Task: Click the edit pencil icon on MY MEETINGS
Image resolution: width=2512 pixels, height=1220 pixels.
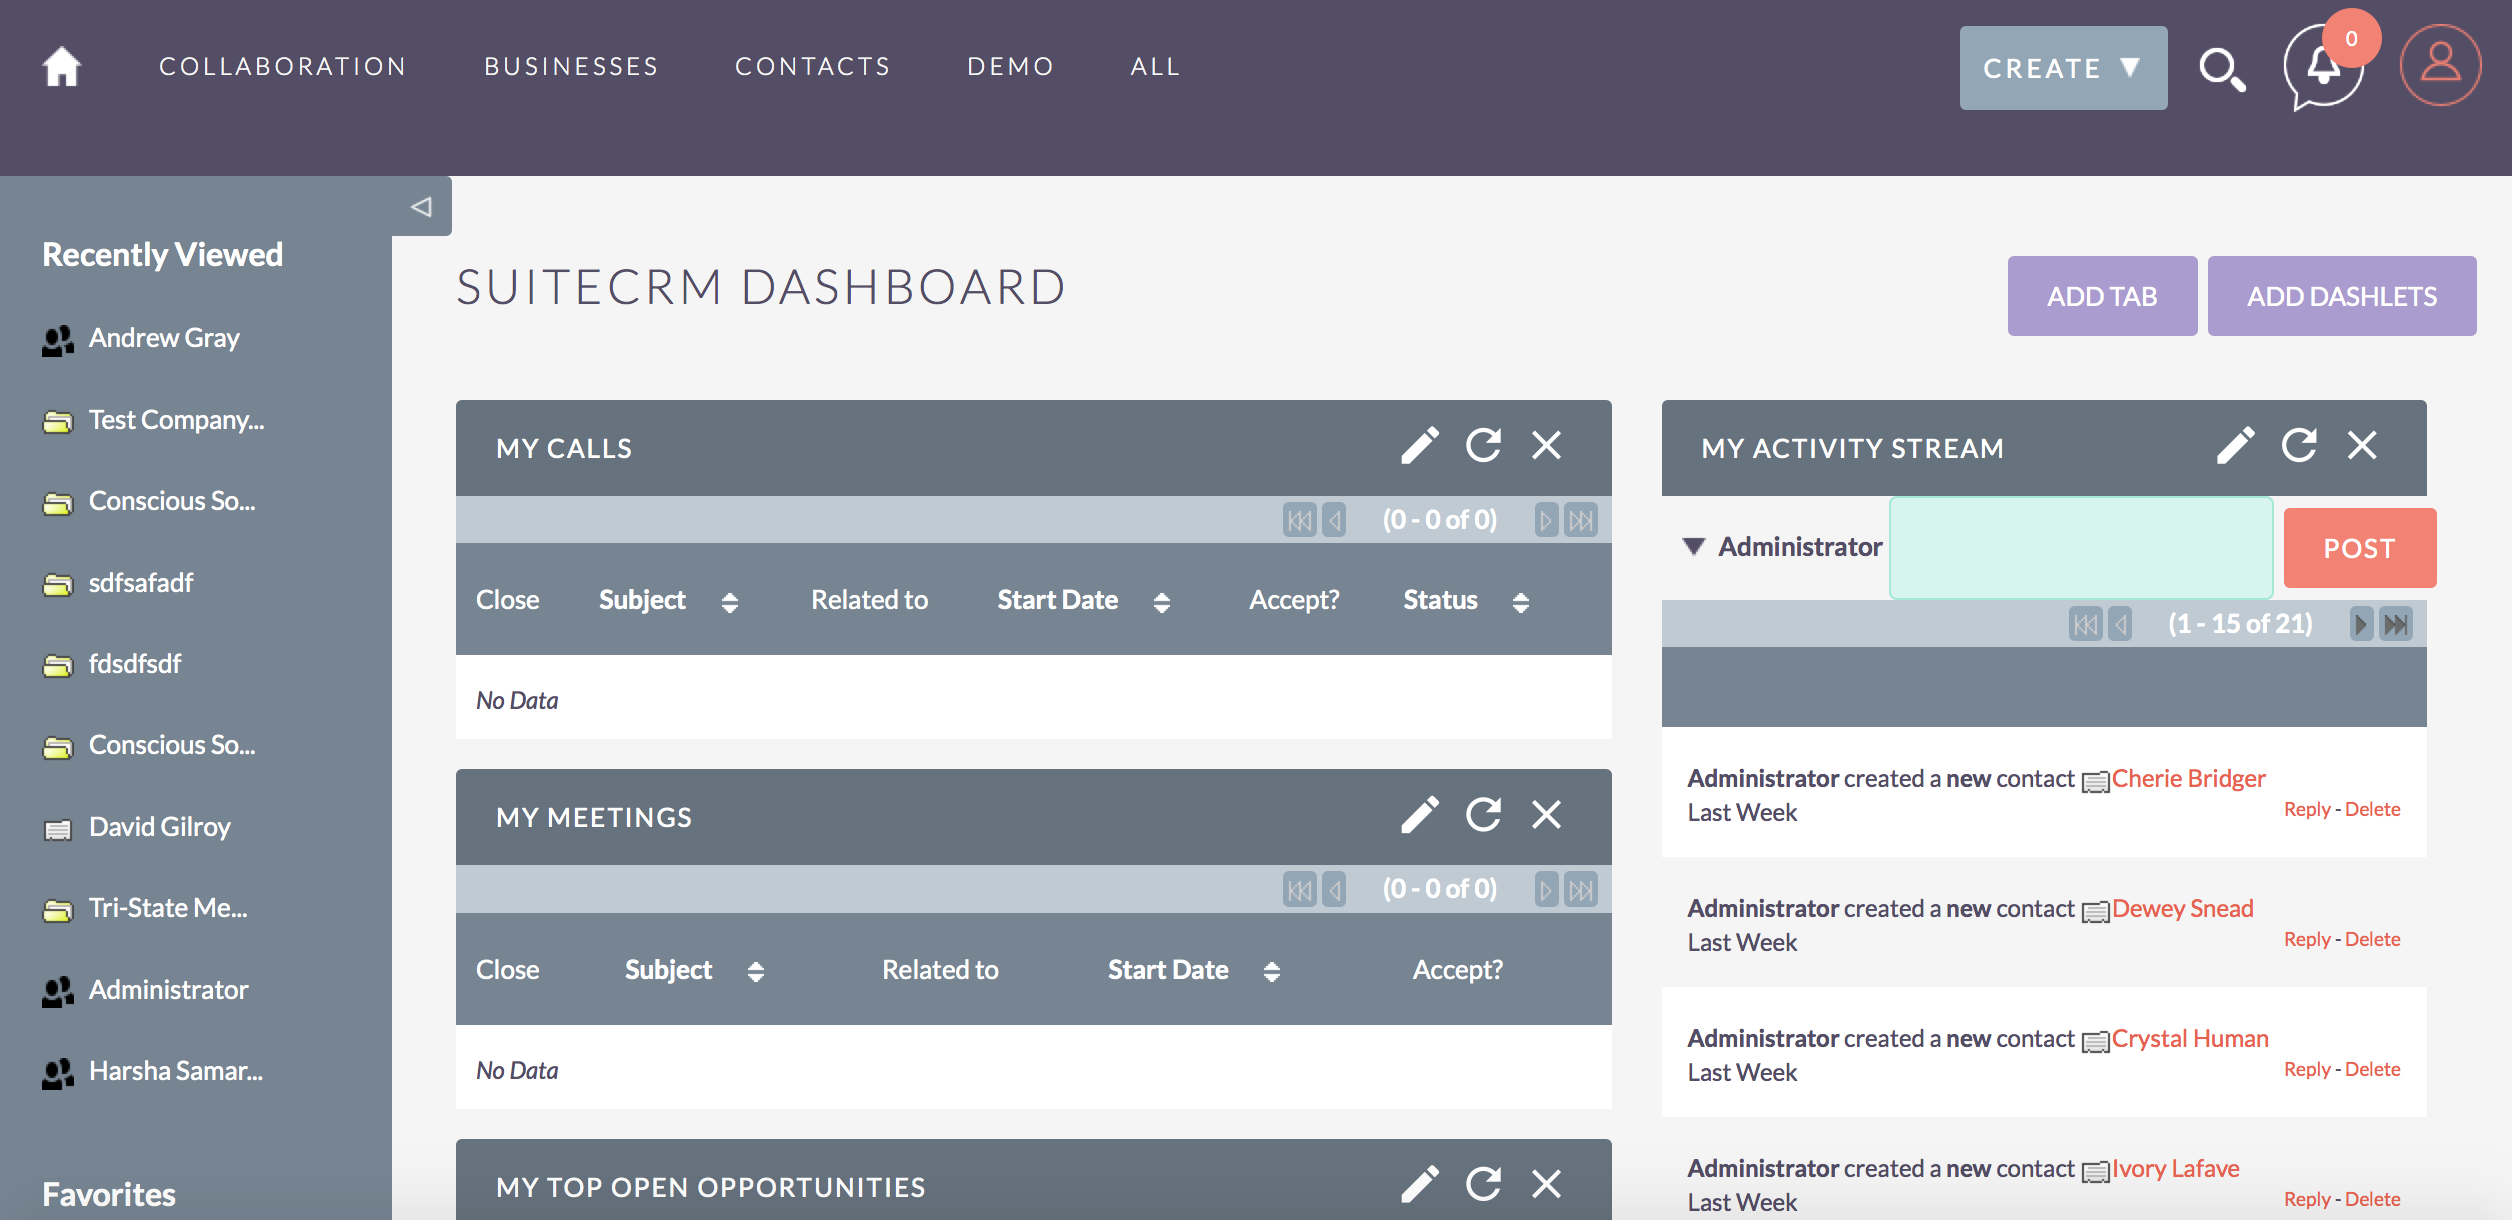Action: pyautogui.click(x=1418, y=817)
